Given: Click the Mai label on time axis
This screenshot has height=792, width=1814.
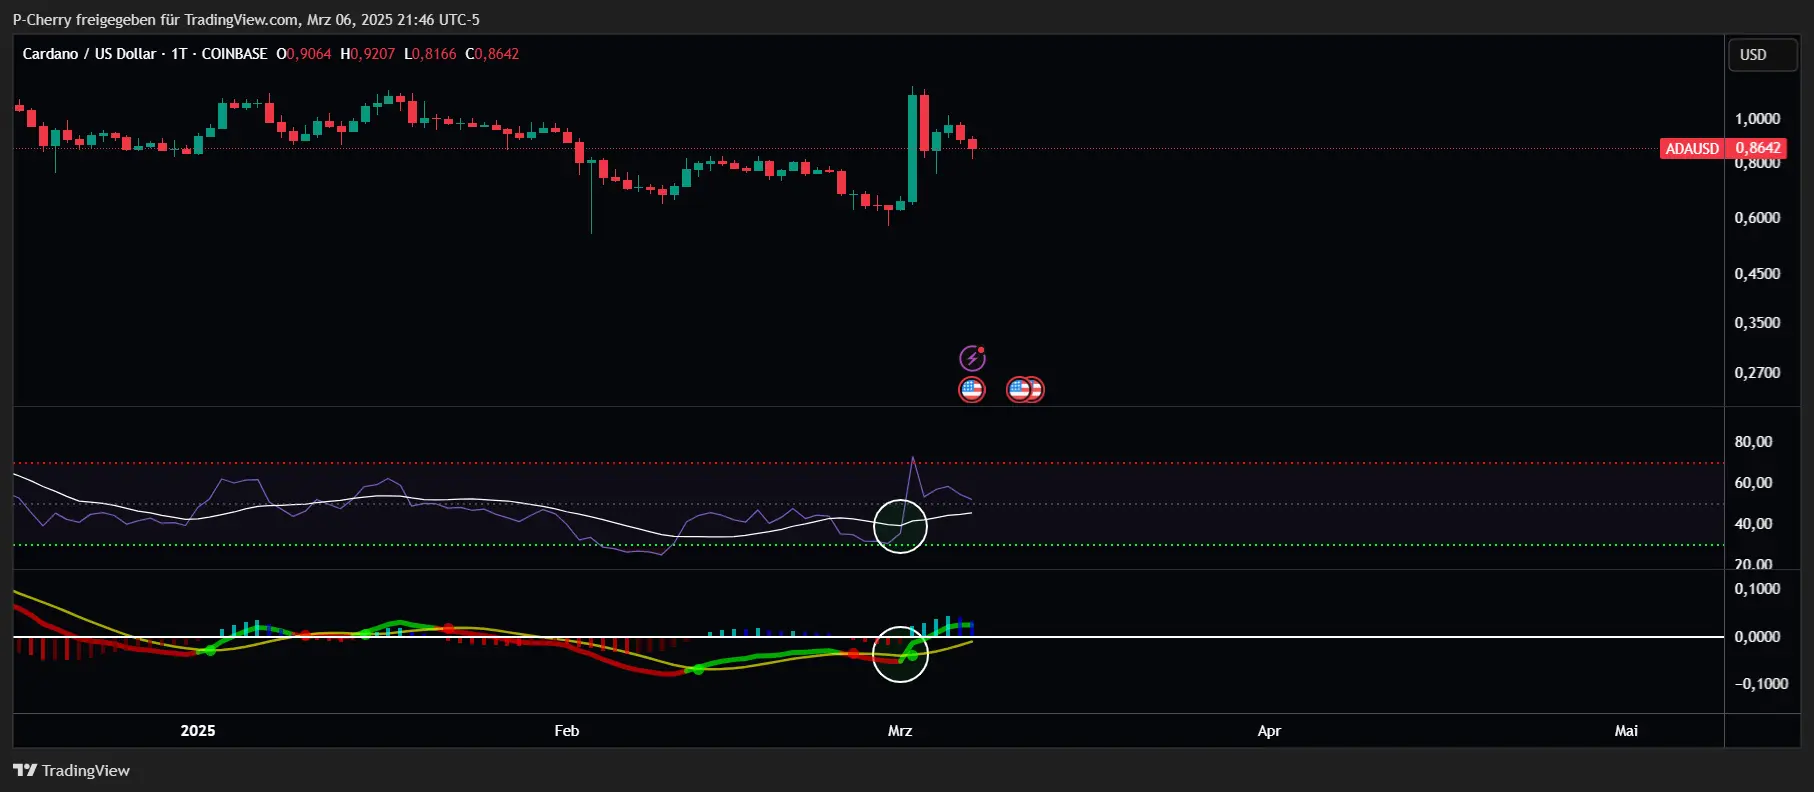Looking at the screenshot, I should [1626, 731].
